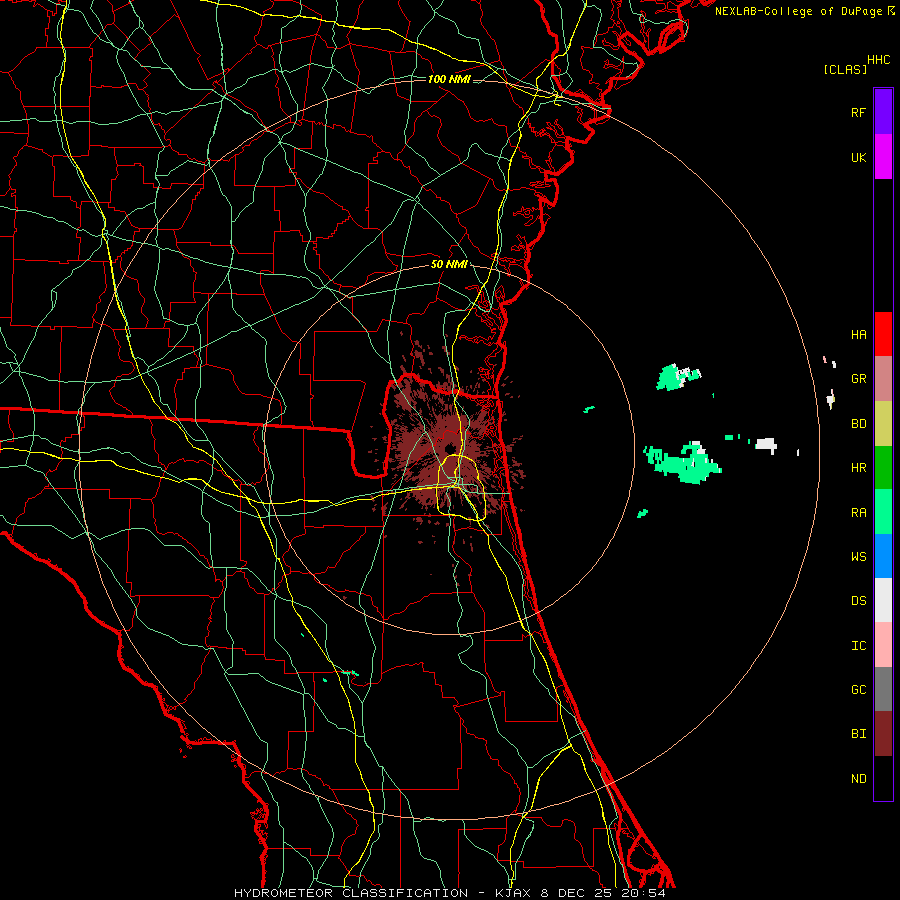Click the HA legend label

(x=858, y=335)
